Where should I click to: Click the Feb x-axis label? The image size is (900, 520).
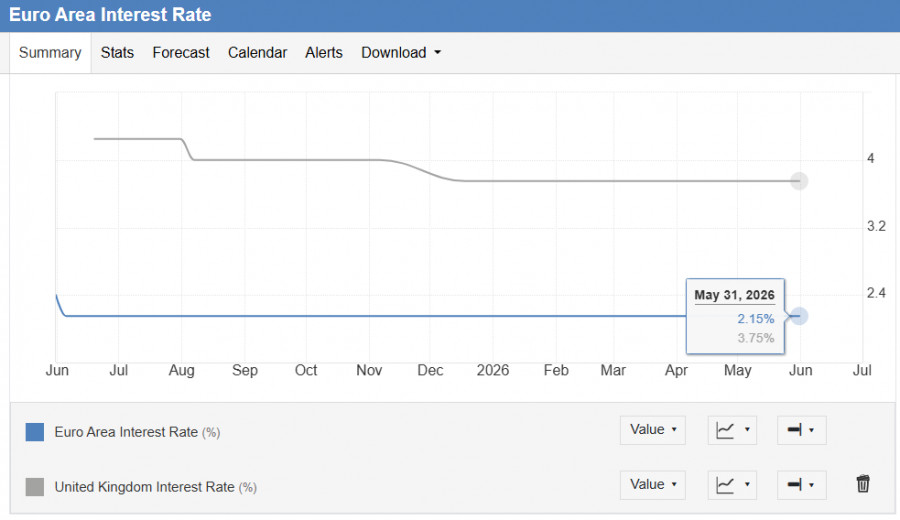tap(556, 370)
